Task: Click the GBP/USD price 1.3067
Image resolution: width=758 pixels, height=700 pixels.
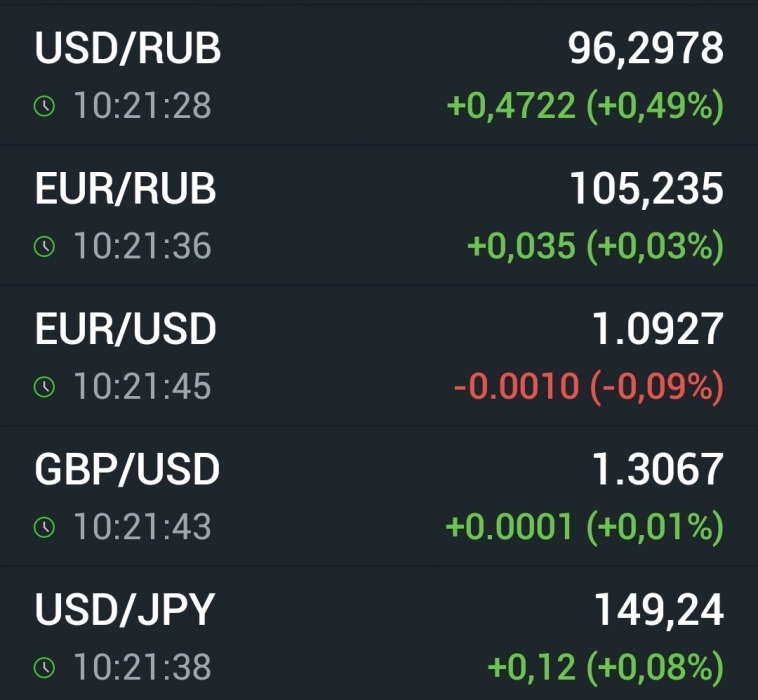Action: (x=658, y=469)
